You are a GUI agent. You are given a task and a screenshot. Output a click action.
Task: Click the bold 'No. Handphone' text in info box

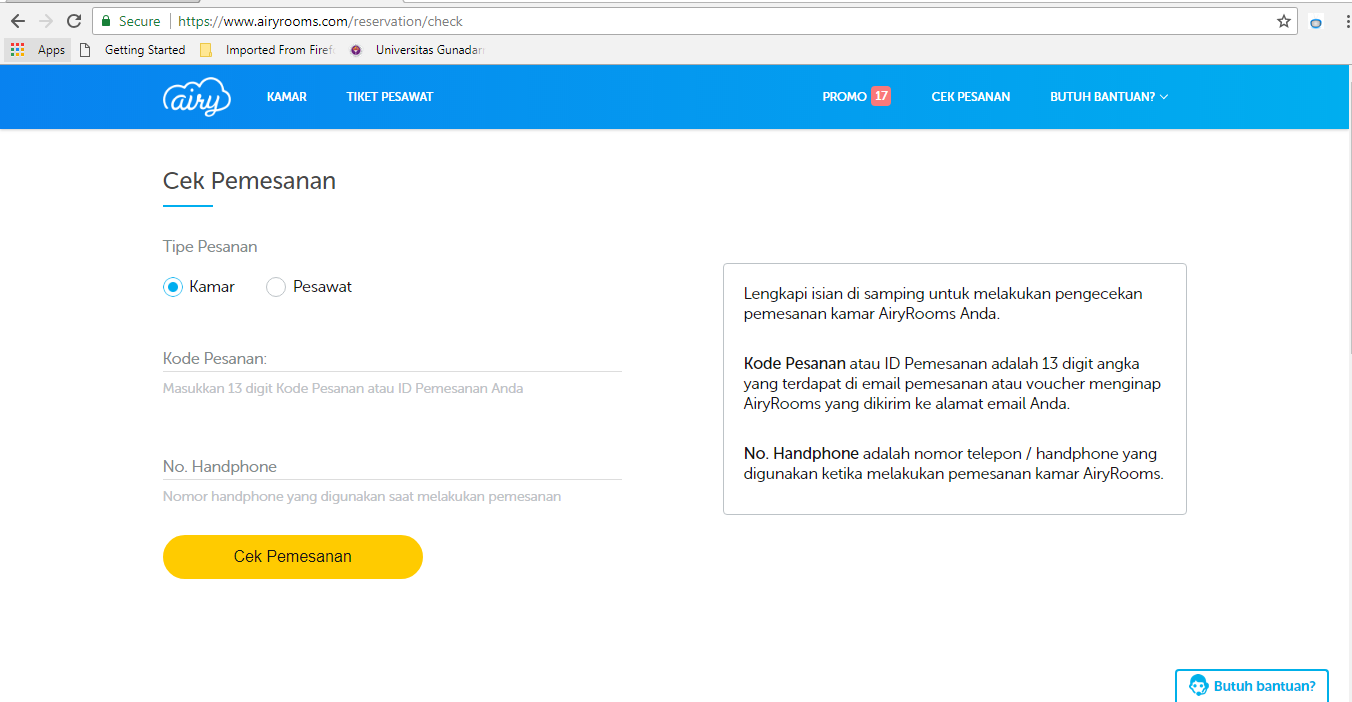(x=801, y=453)
